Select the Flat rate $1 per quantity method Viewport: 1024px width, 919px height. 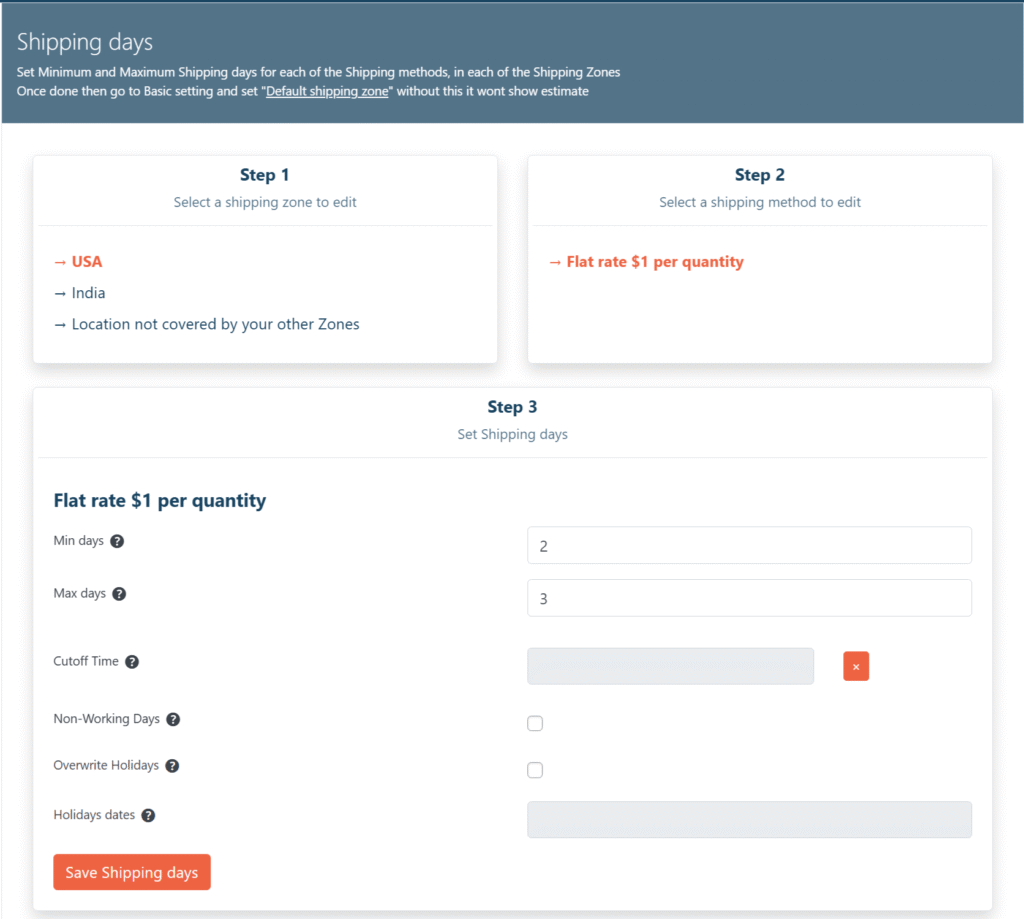[654, 262]
